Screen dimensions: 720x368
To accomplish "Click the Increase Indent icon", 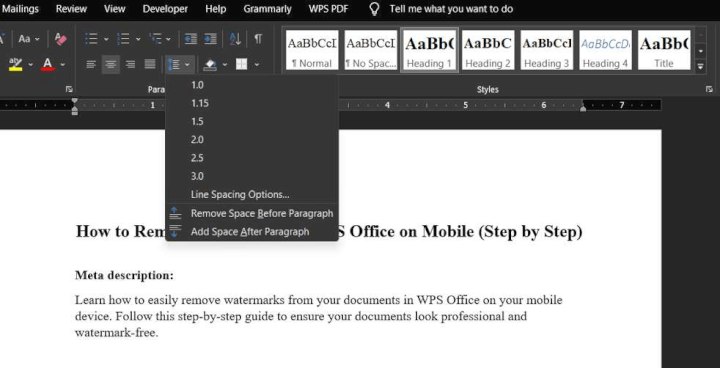I will click(x=210, y=39).
